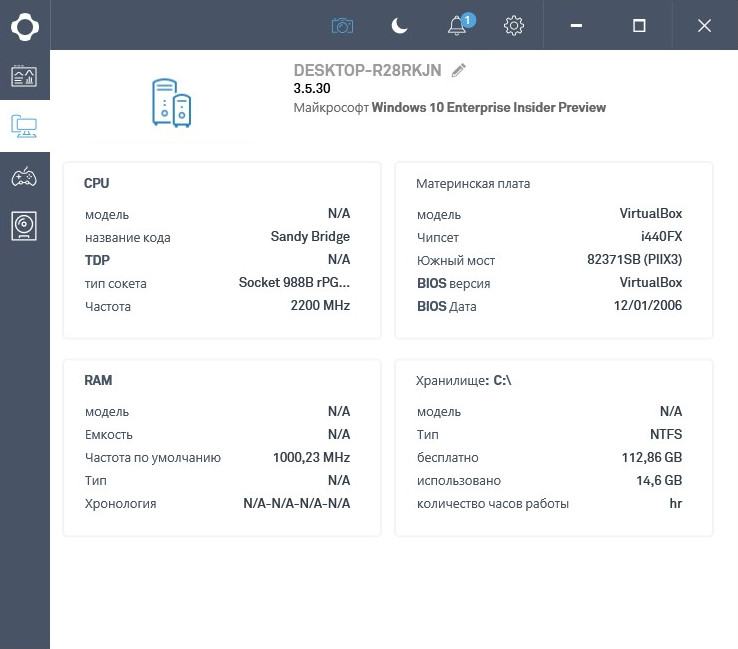738x649 pixels.
Task: Select the system information computer sidebar icon
Action: pyautogui.click(x=24, y=126)
